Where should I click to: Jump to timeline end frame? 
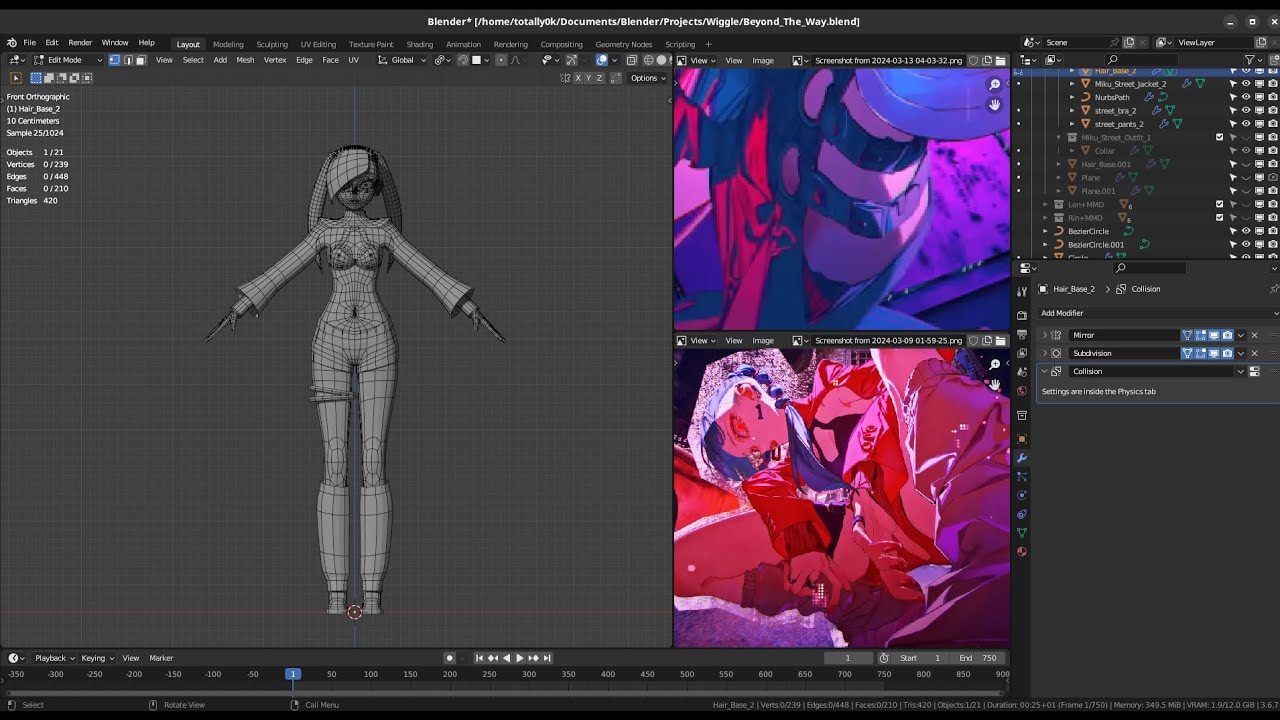click(x=547, y=658)
